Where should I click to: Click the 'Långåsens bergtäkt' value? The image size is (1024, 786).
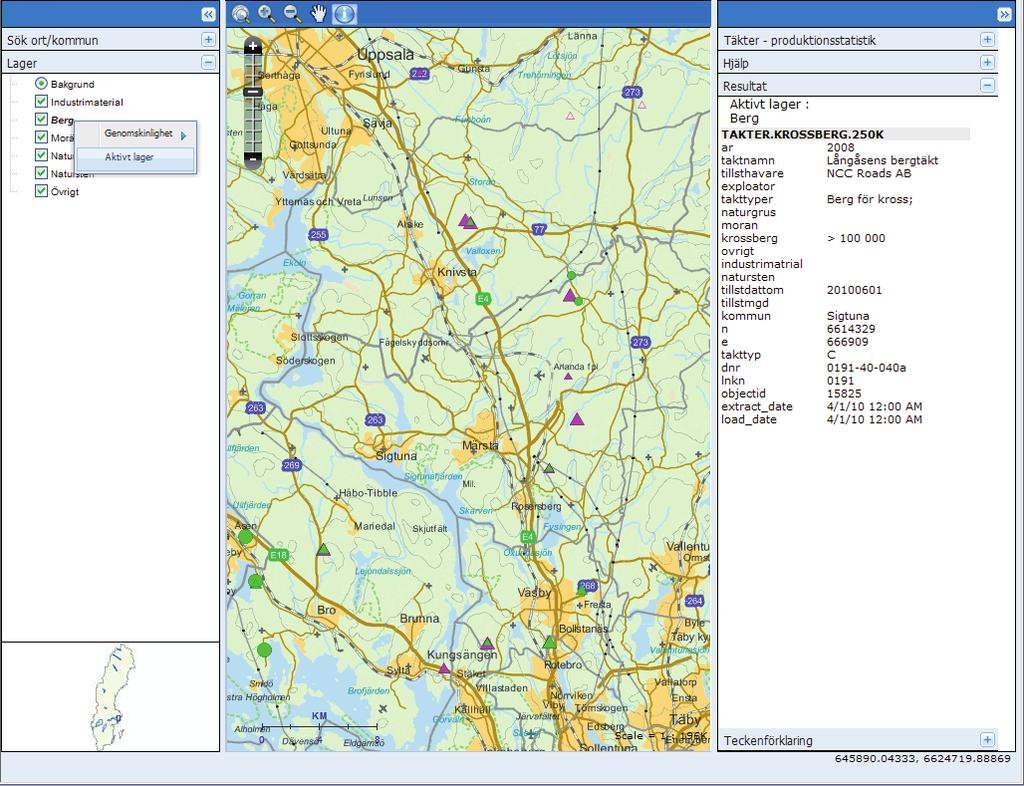pos(882,161)
